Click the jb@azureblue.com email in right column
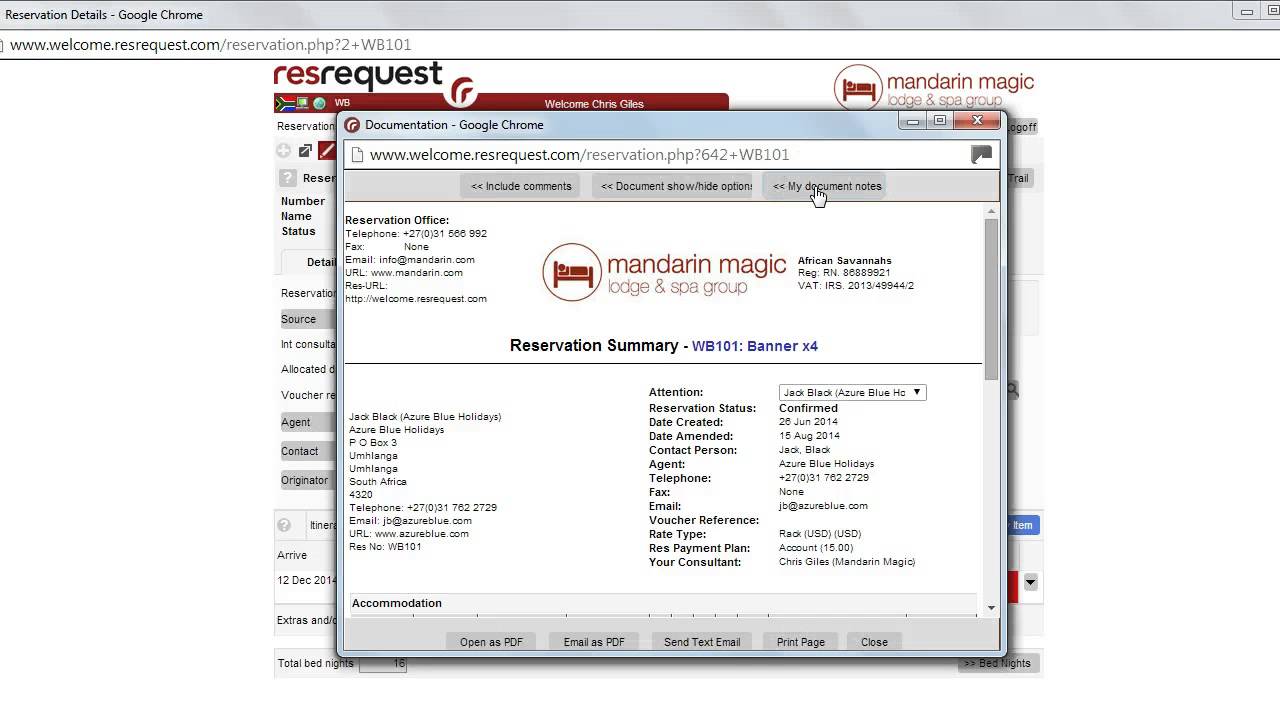This screenshot has width=1280, height=720. tap(823, 506)
